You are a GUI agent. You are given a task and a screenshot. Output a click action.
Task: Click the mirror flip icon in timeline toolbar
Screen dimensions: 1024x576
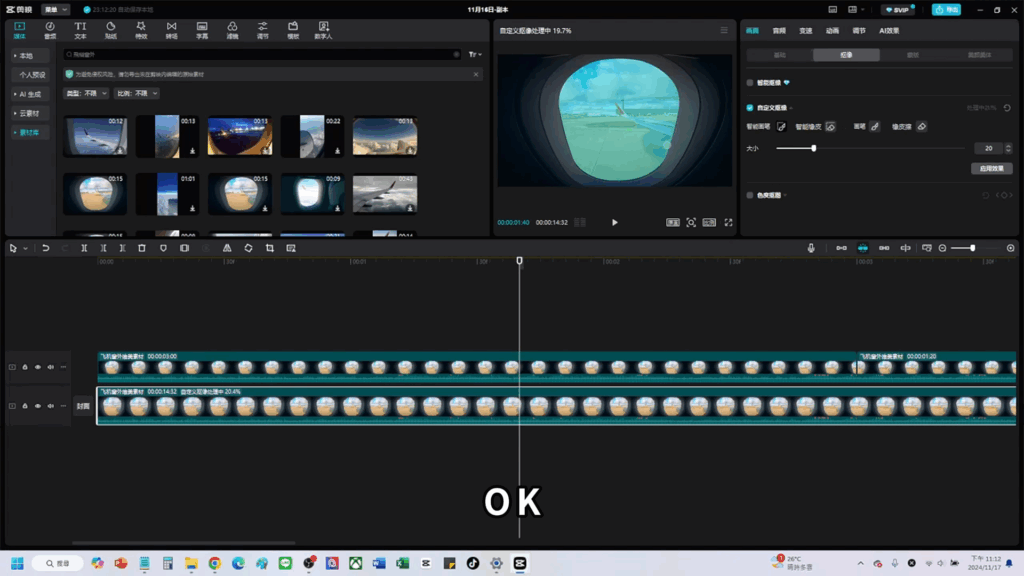pos(227,248)
